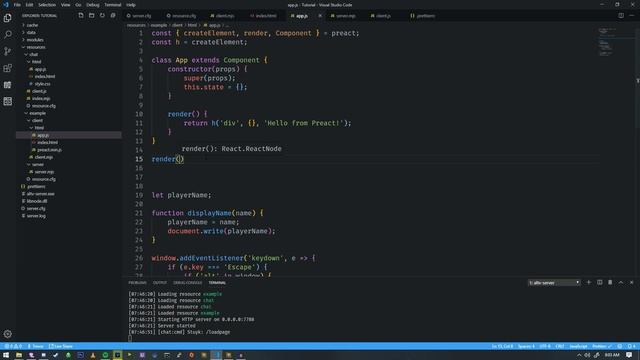Screen dimensions: 640x360
Task: Open the Search view in activity bar
Action: point(8,35)
